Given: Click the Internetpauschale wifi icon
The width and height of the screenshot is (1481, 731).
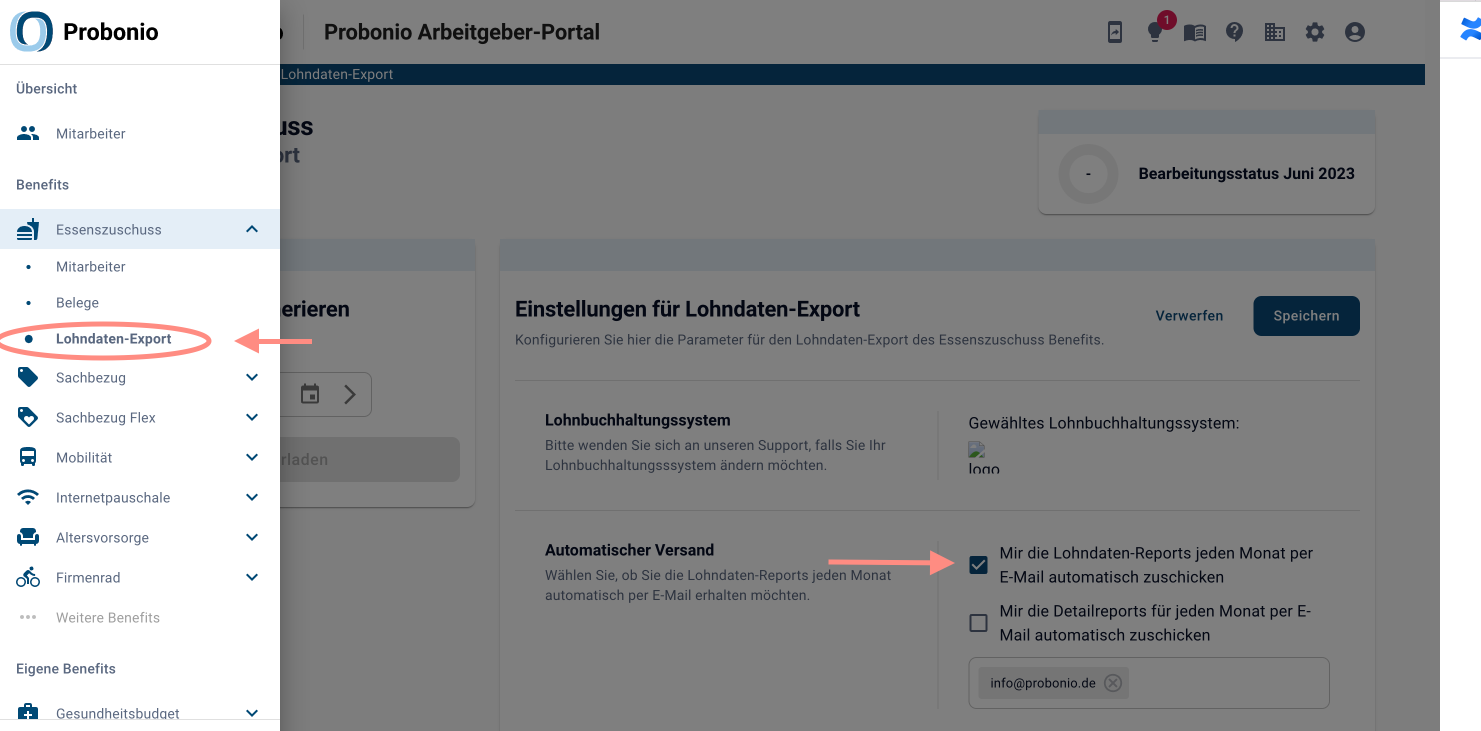Looking at the screenshot, I should point(28,497).
